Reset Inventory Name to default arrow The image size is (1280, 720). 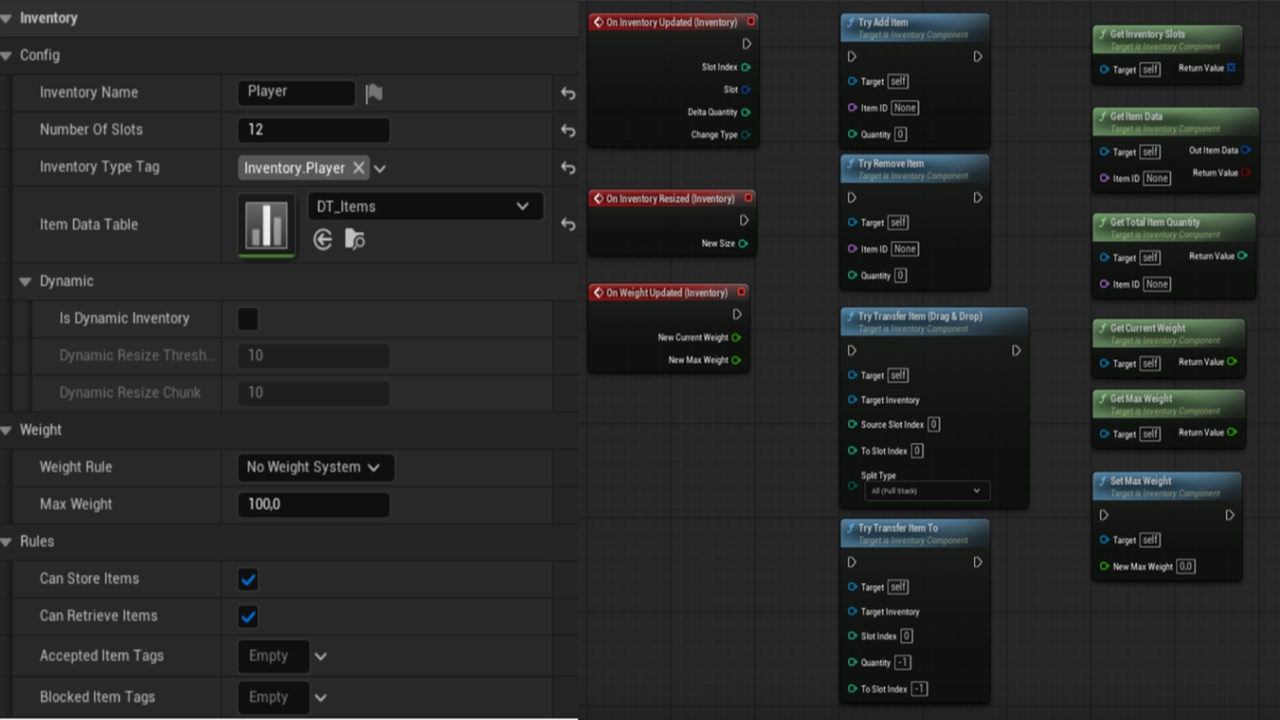[x=568, y=93]
